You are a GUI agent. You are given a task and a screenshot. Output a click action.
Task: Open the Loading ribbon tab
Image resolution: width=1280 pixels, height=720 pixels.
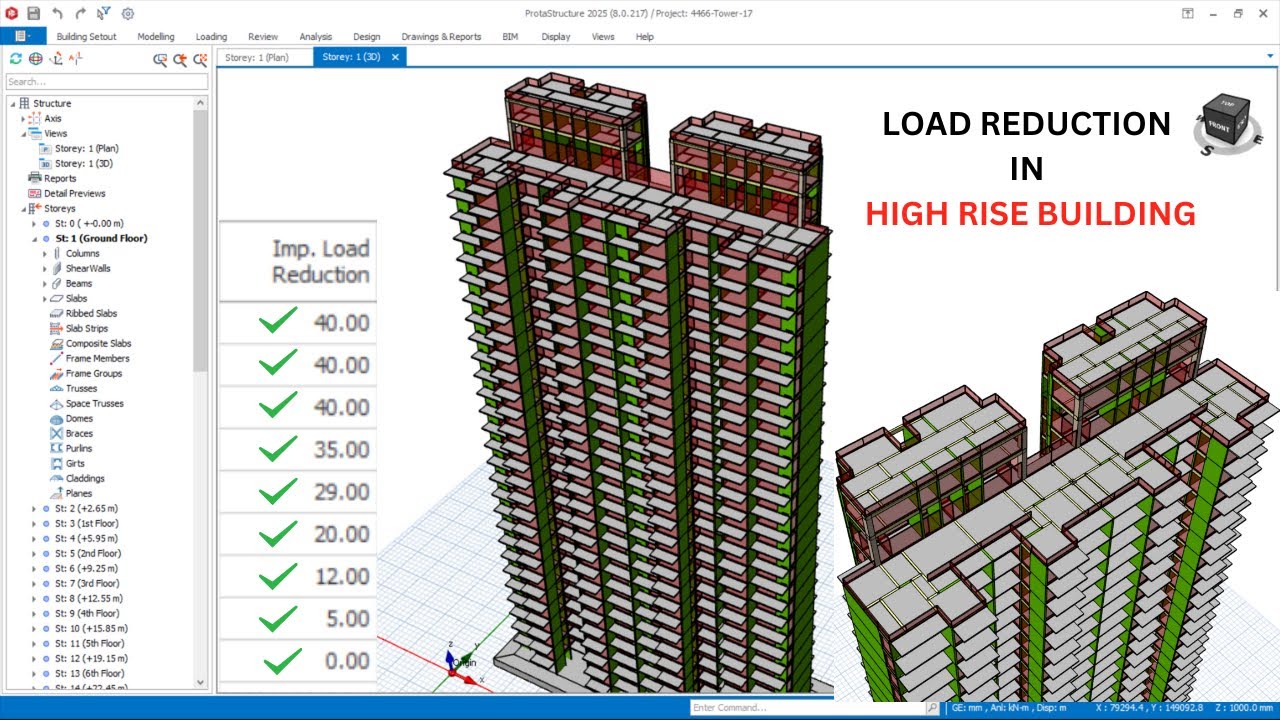pyautogui.click(x=211, y=36)
